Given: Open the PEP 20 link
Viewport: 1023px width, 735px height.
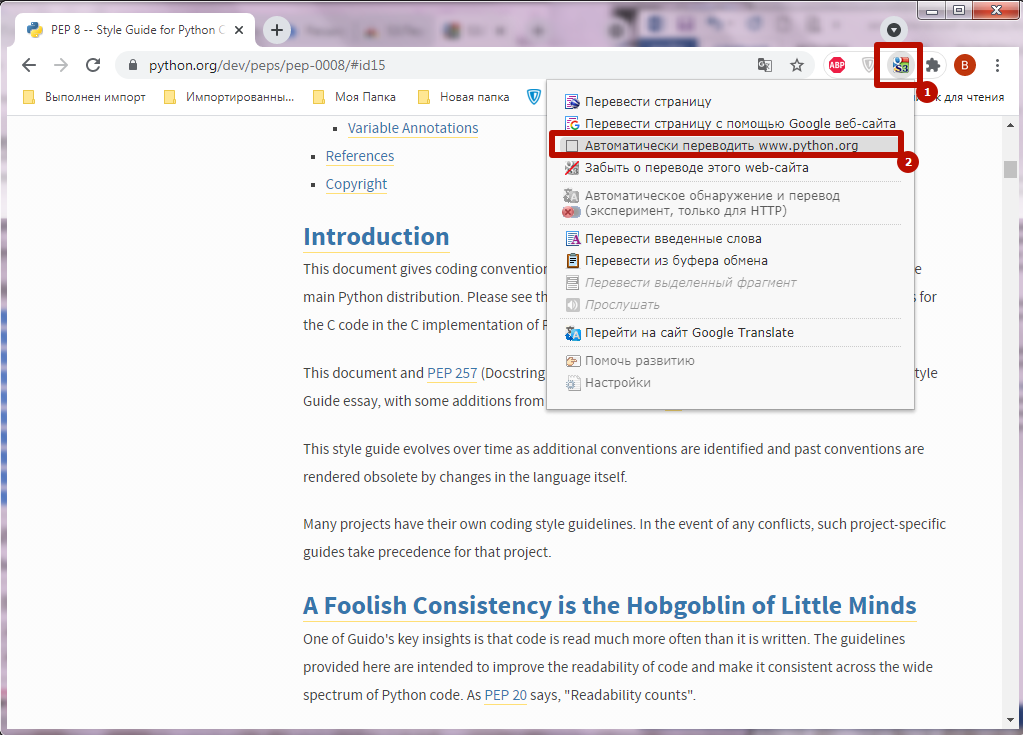Looking at the screenshot, I should pos(506,695).
